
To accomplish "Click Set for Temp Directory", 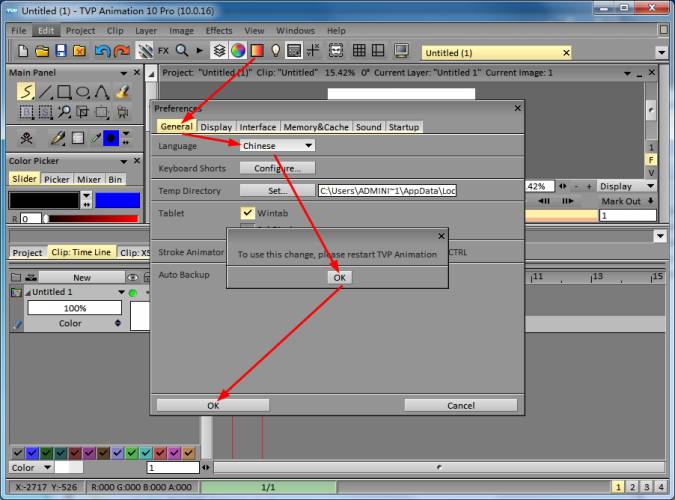I will click(277, 190).
